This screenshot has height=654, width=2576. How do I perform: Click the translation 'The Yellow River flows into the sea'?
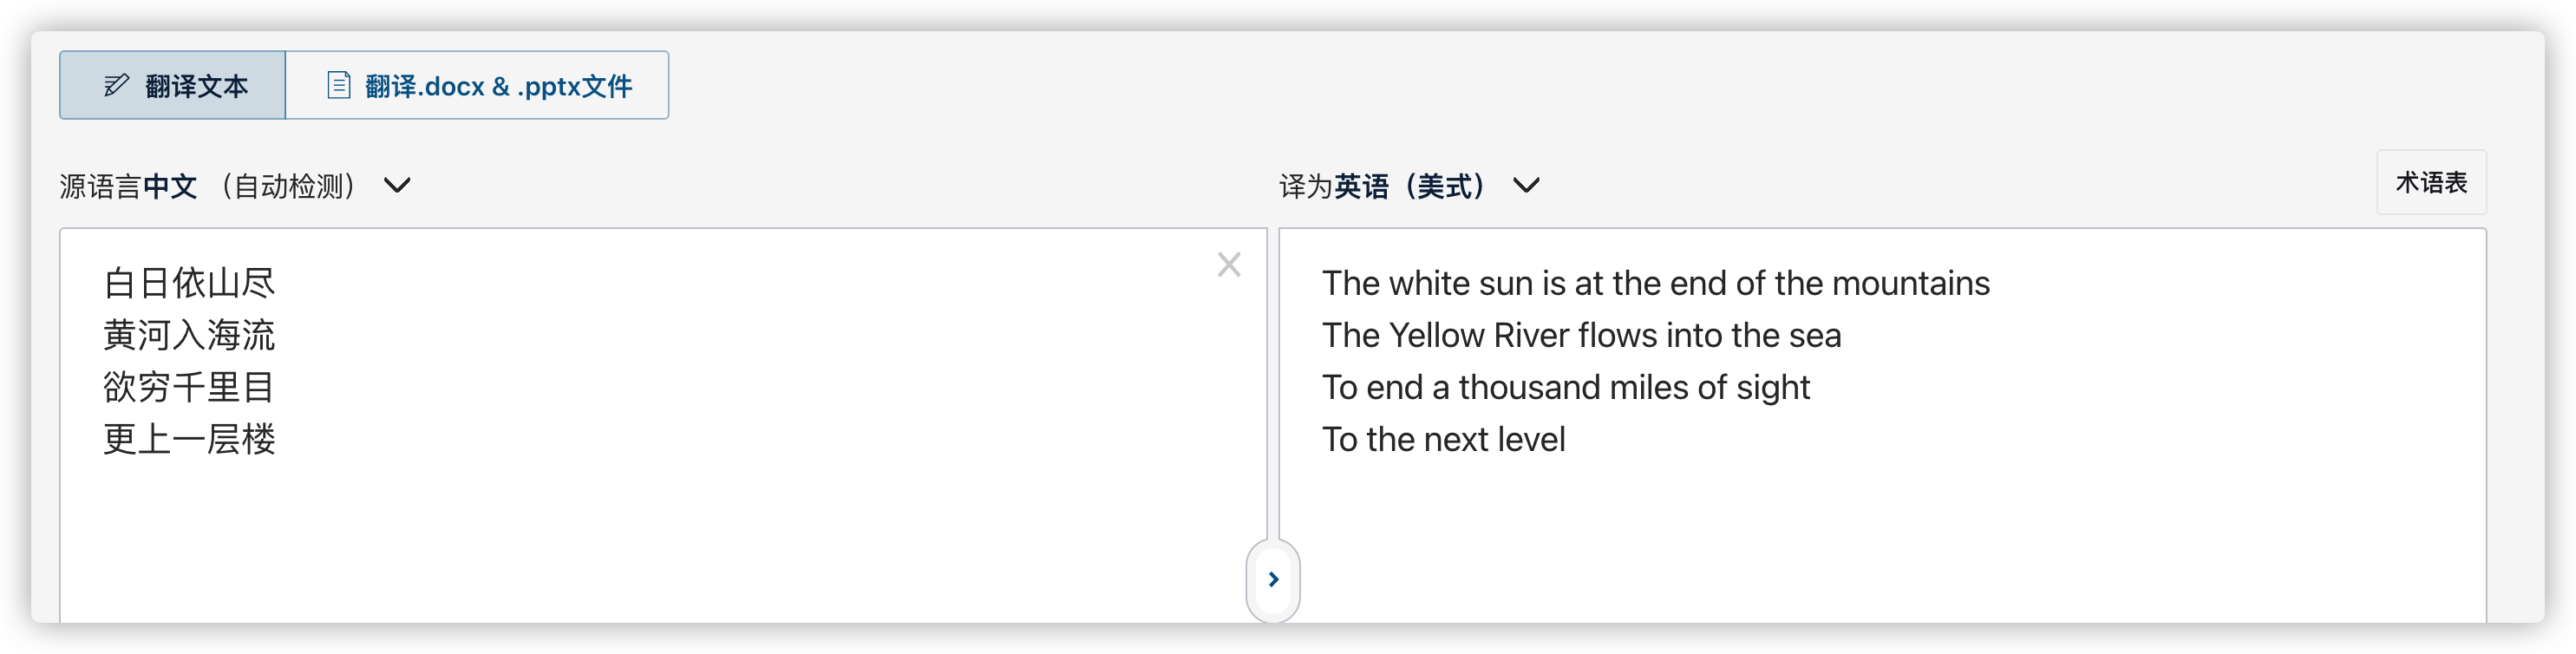point(1581,335)
